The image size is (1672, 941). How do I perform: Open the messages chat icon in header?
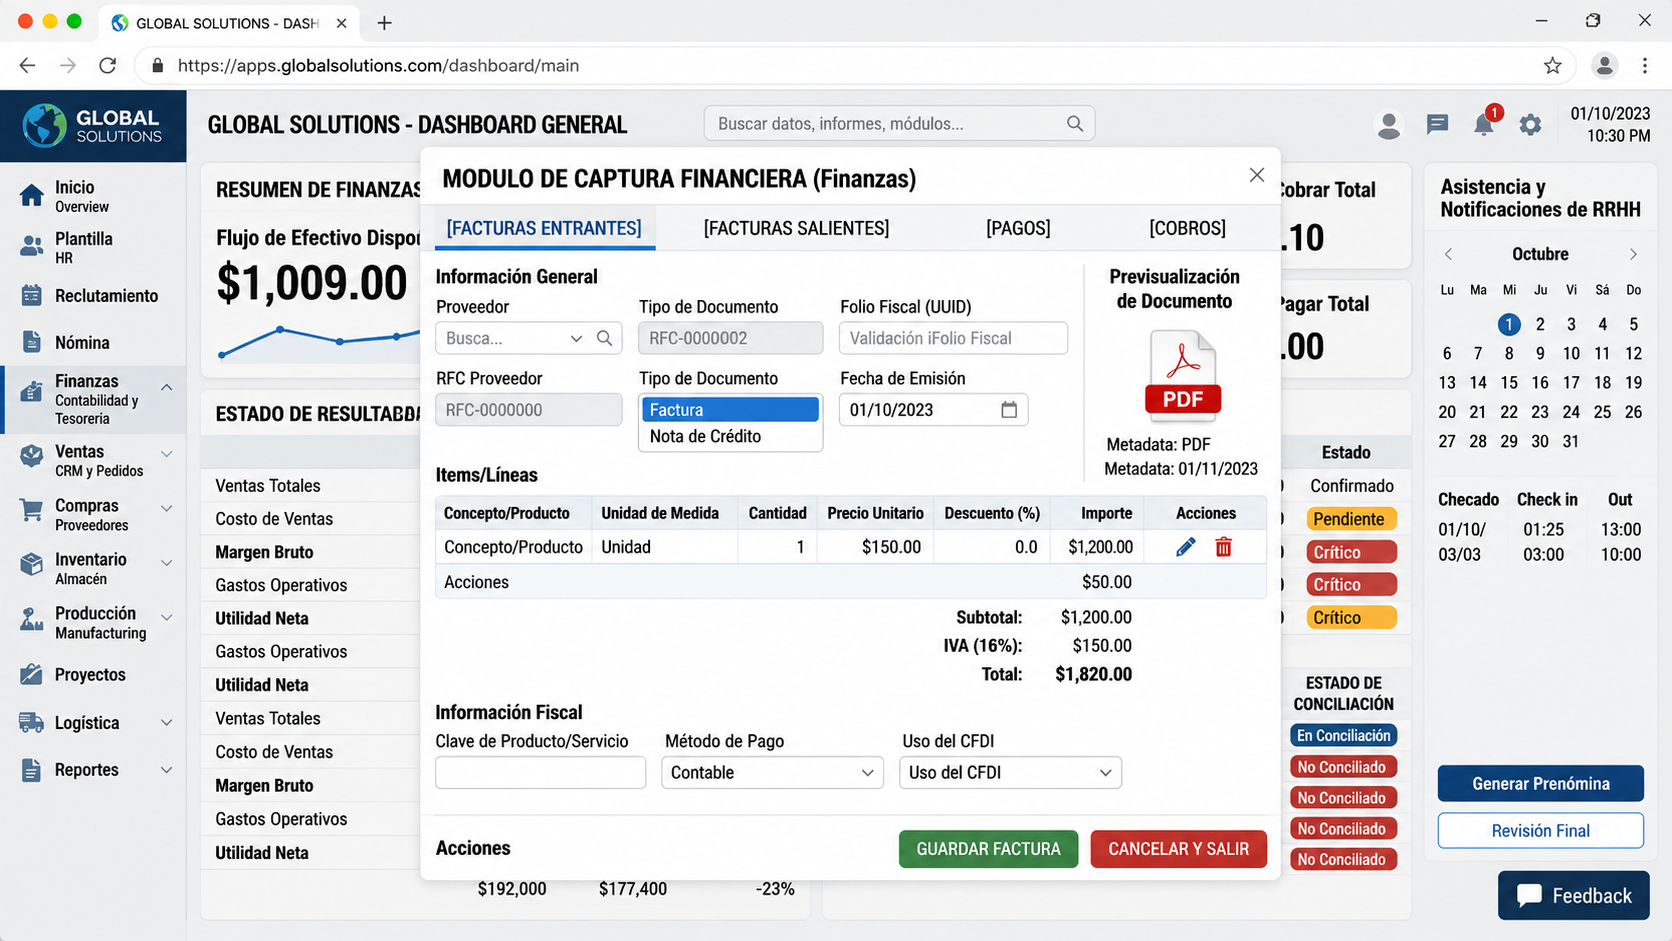pos(1437,124)
